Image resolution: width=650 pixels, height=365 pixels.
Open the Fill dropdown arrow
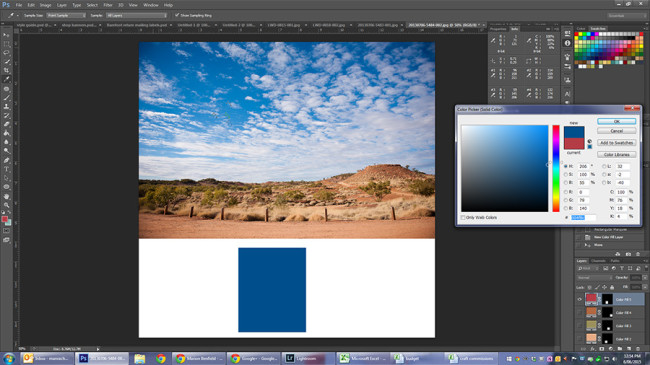pyautogui.click(x=645, y=287)
